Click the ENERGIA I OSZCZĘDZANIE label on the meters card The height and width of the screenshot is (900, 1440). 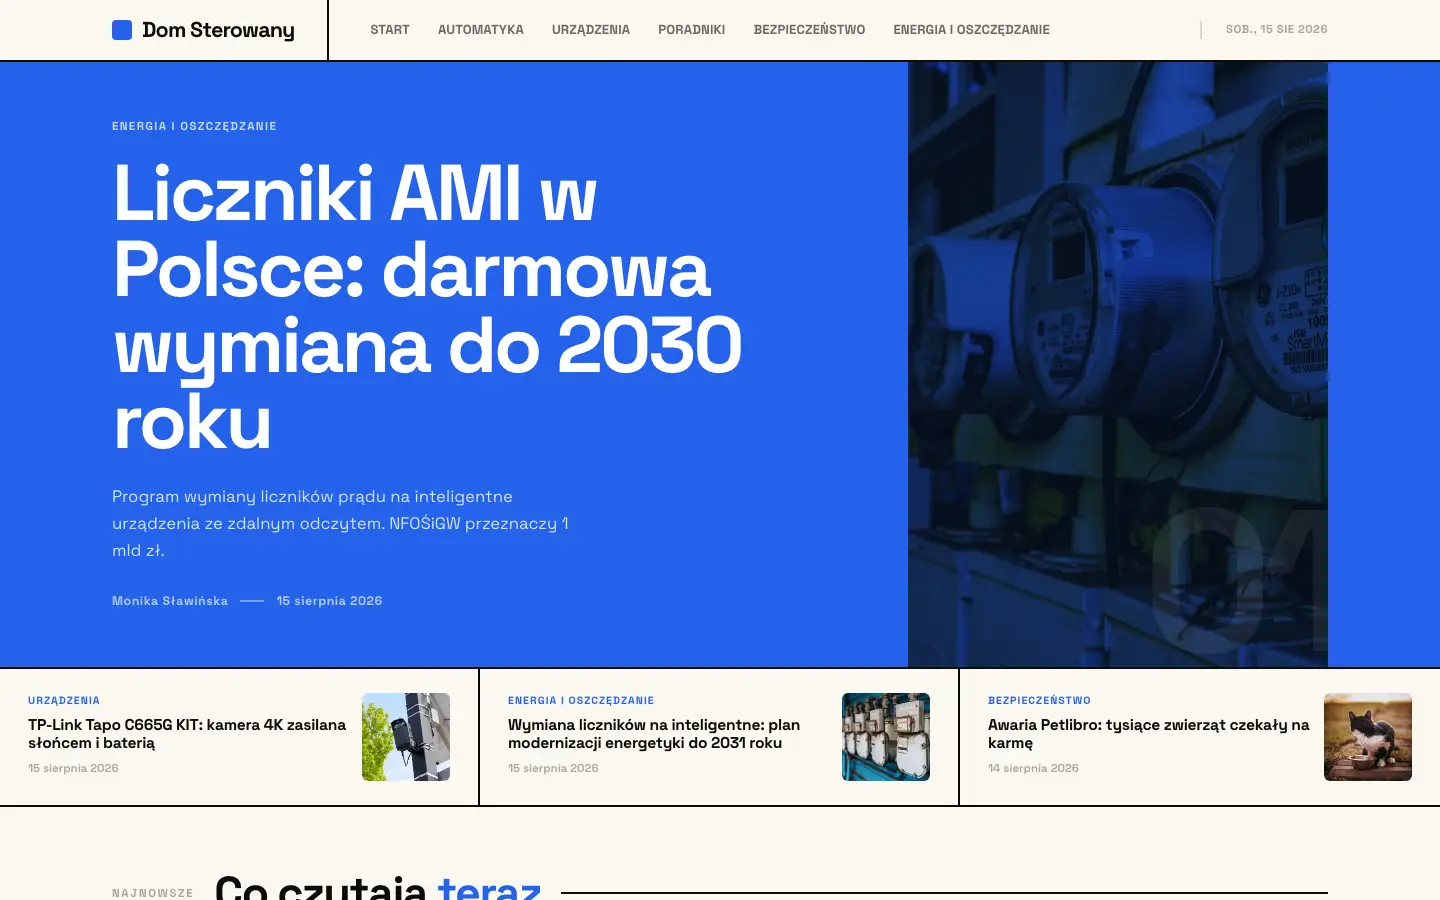(x=581, y=700)
